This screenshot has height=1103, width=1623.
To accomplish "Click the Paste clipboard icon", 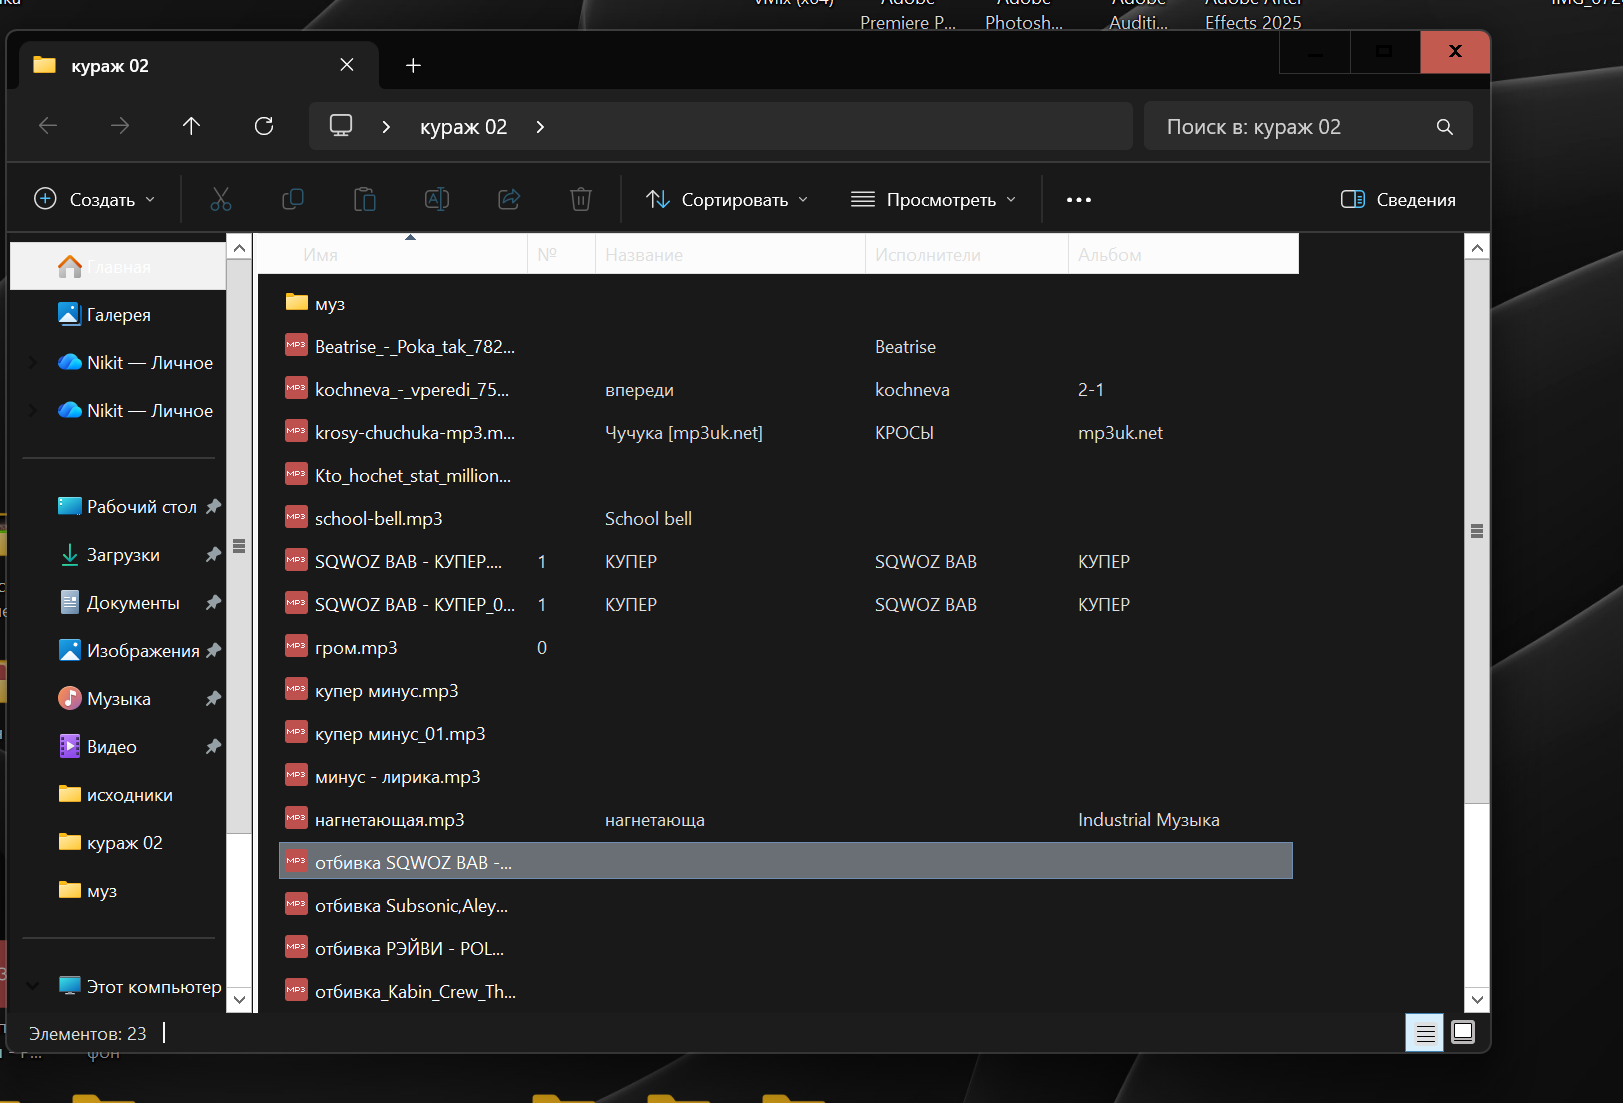I will [365, 199].
